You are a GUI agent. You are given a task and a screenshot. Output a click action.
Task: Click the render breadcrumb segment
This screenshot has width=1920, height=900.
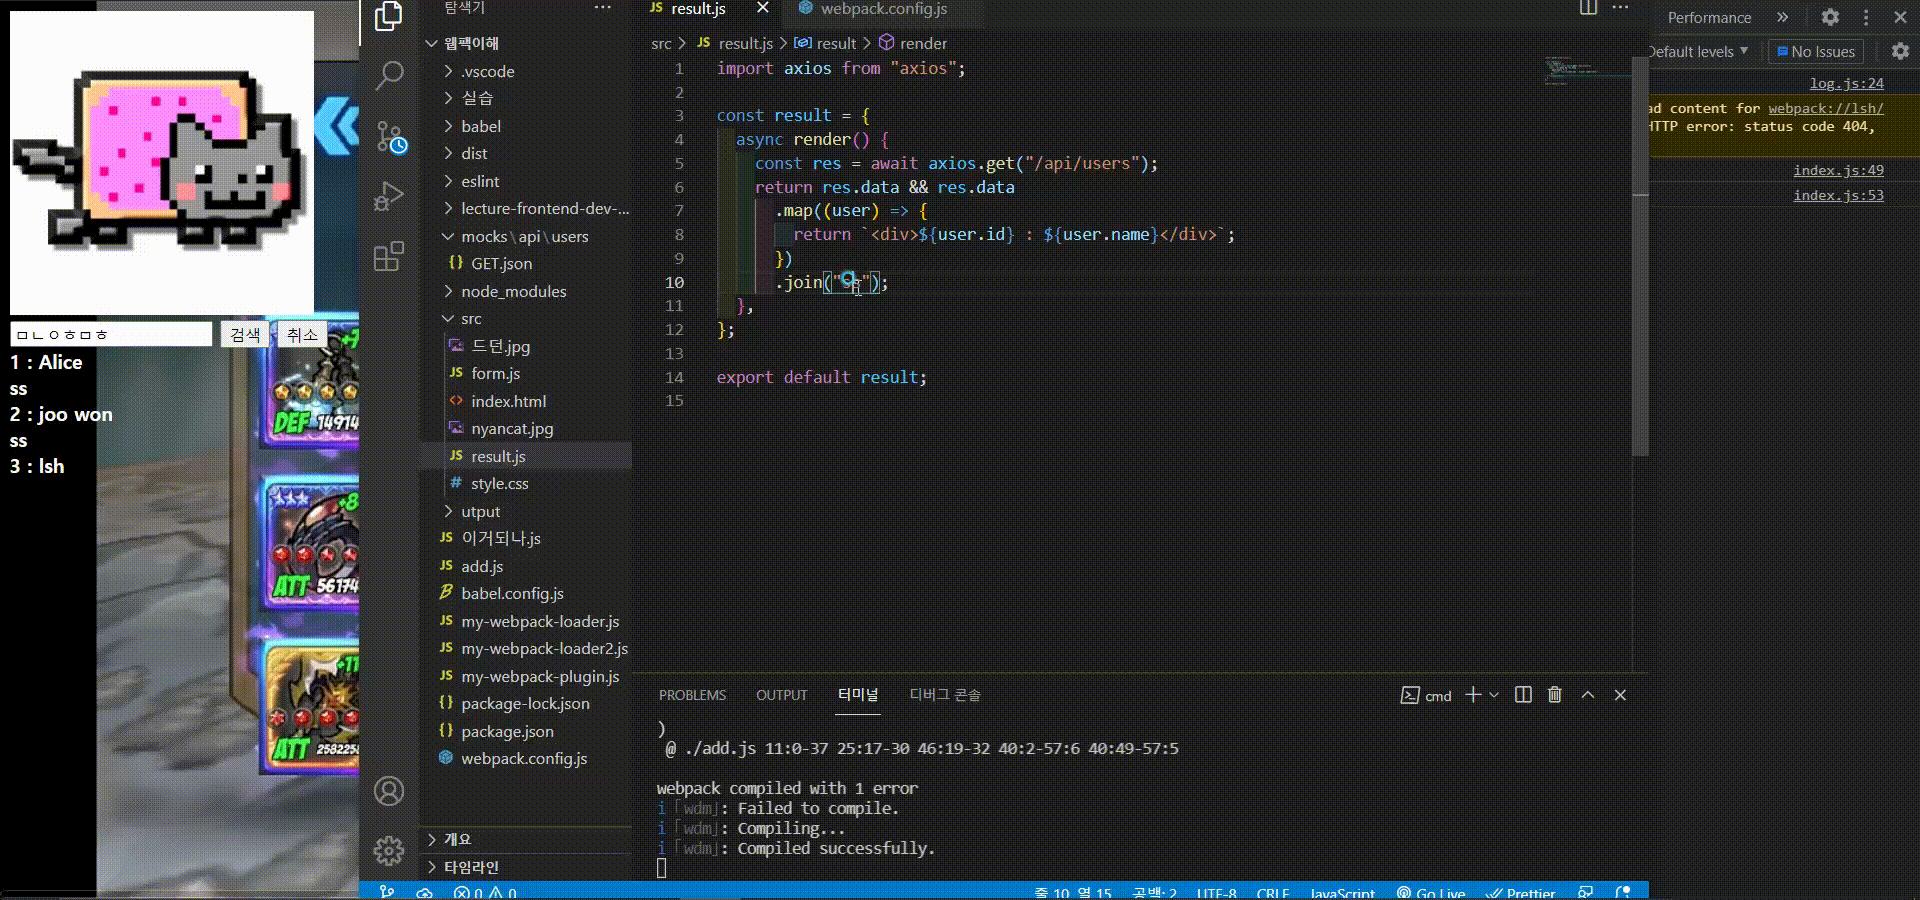913,43
